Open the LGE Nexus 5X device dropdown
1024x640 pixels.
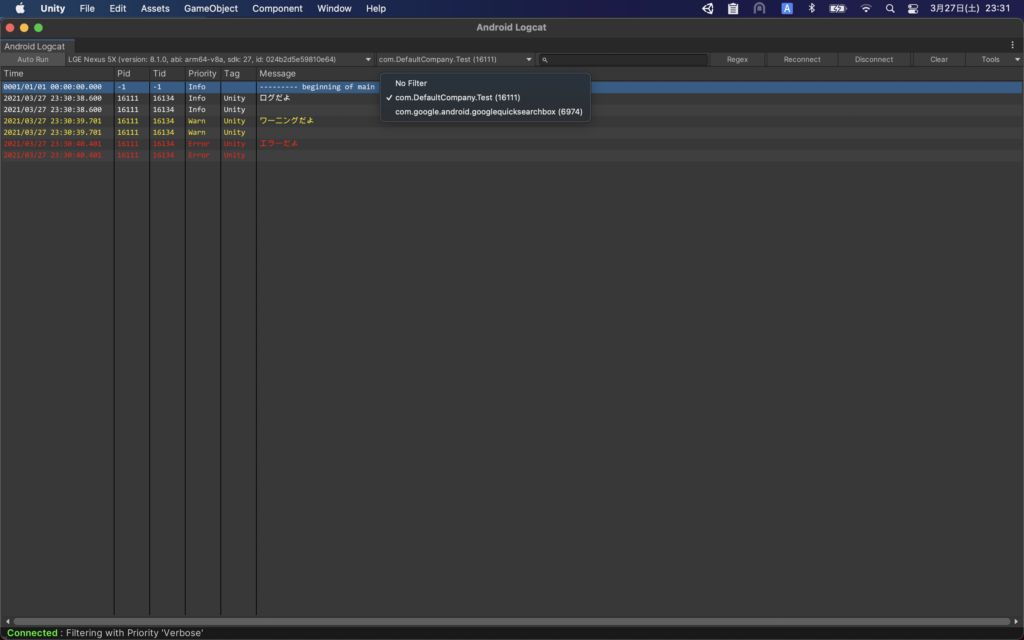point(215,59)
